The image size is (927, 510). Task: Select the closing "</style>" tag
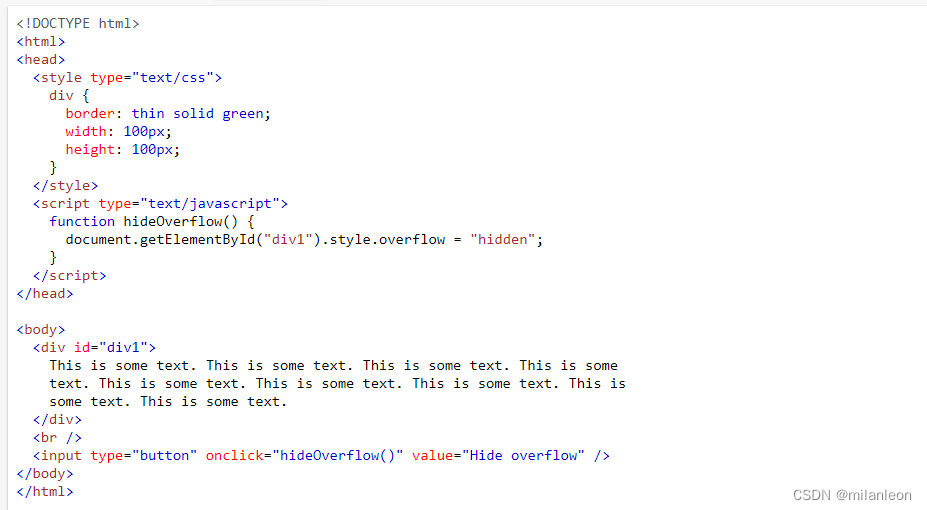click(66, 186)
